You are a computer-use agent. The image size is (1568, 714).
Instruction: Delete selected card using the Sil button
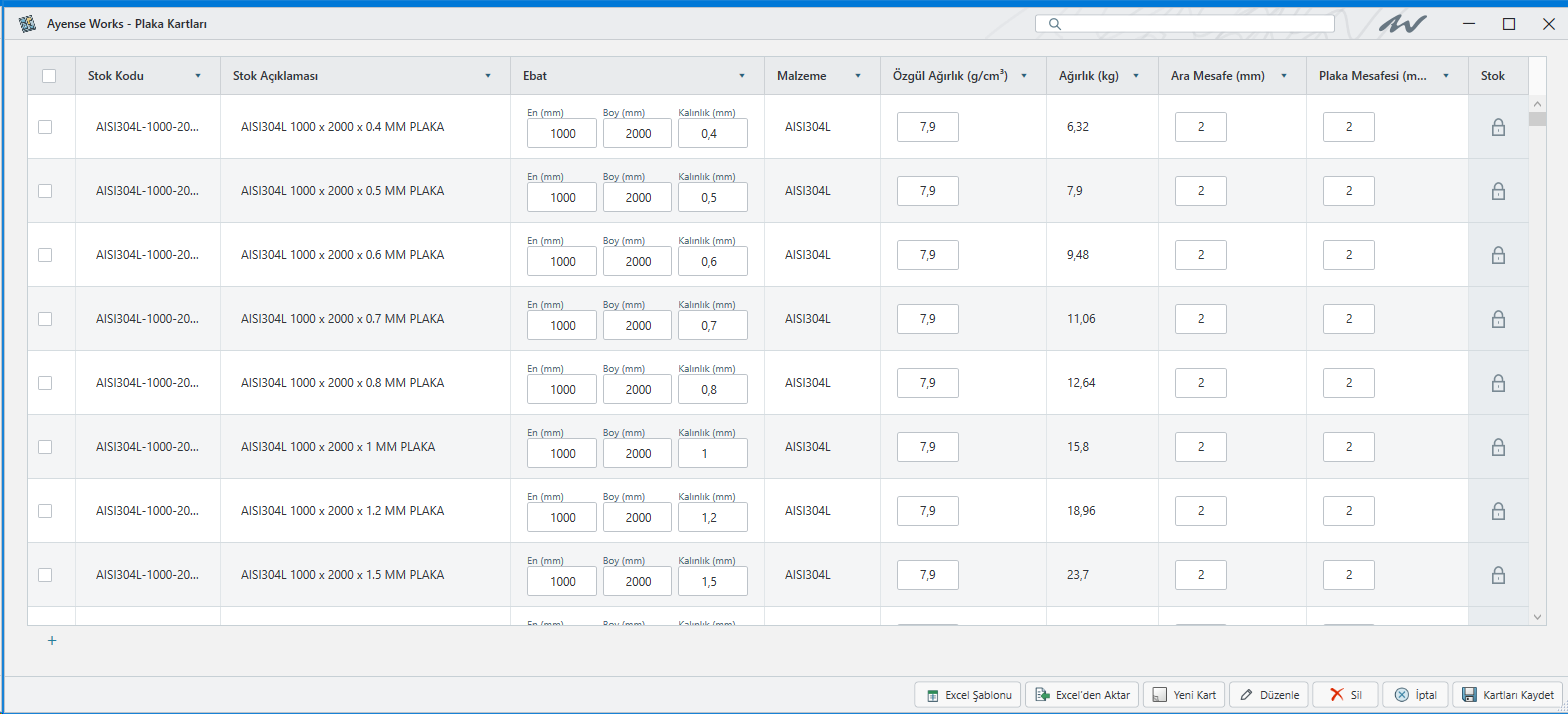point(1346,695)
